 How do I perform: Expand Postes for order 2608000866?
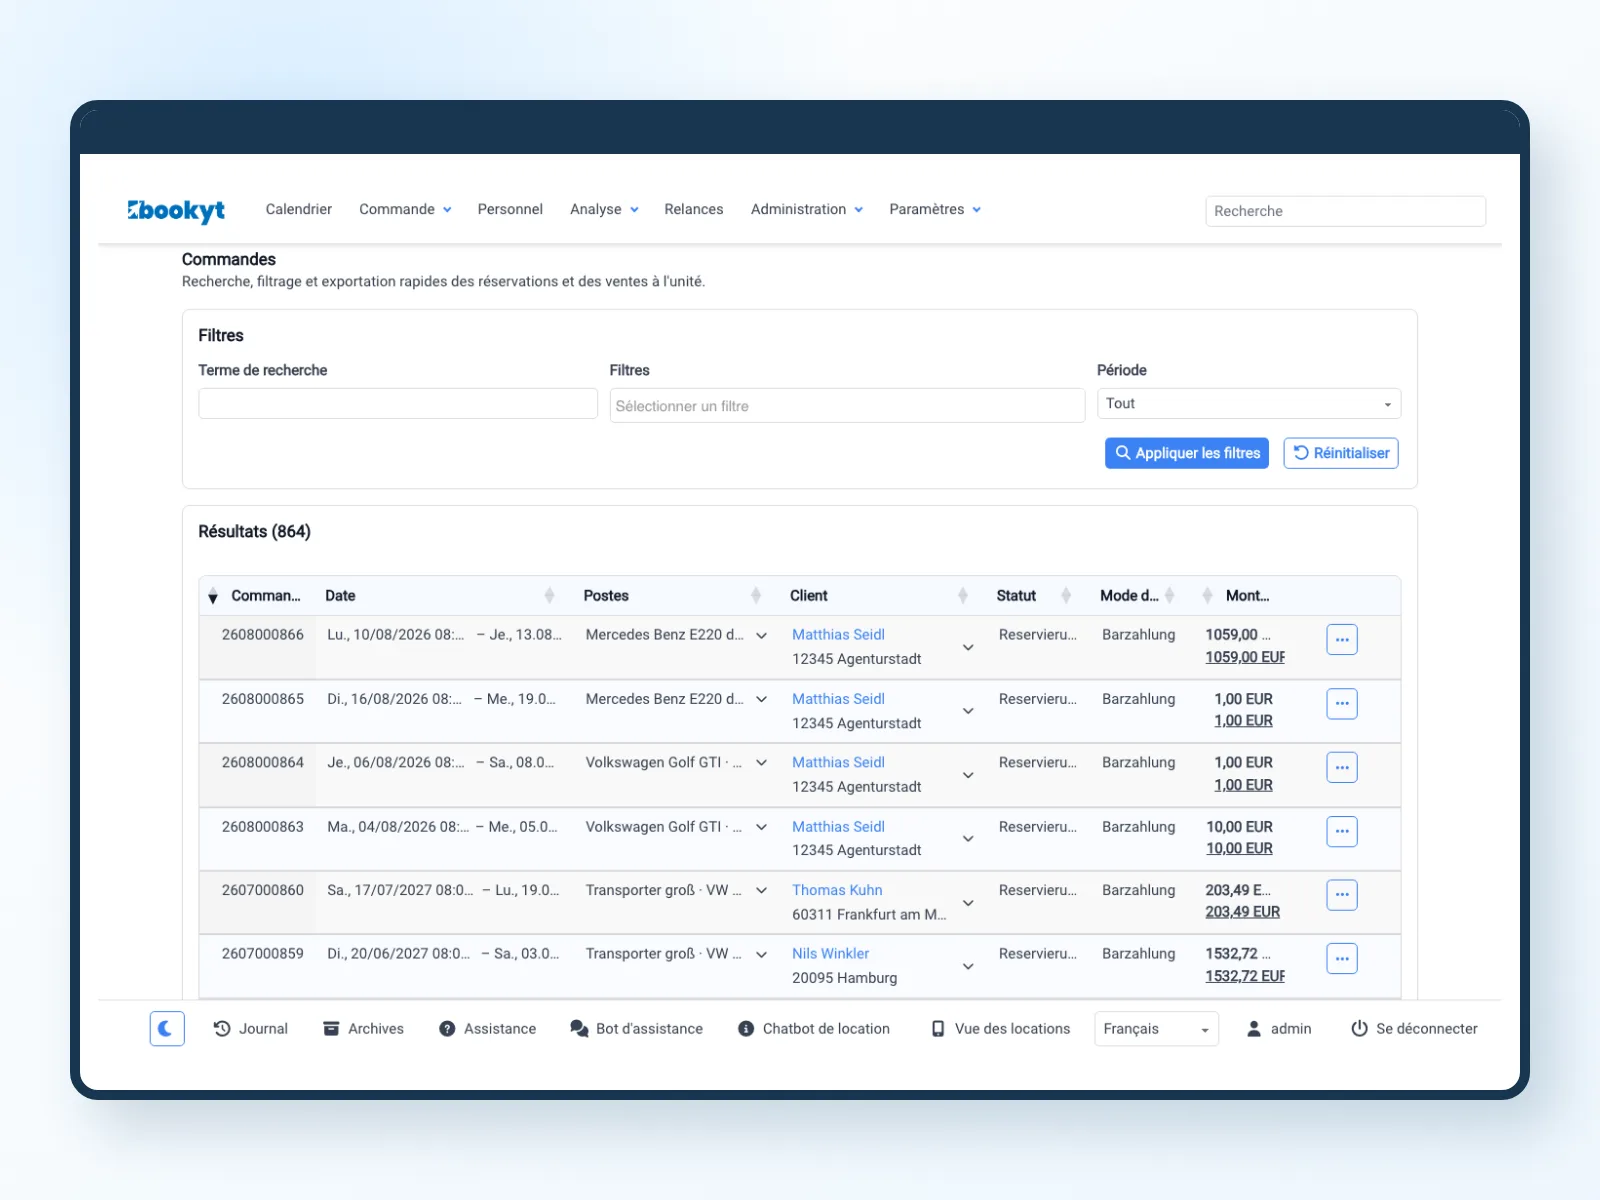762,635
